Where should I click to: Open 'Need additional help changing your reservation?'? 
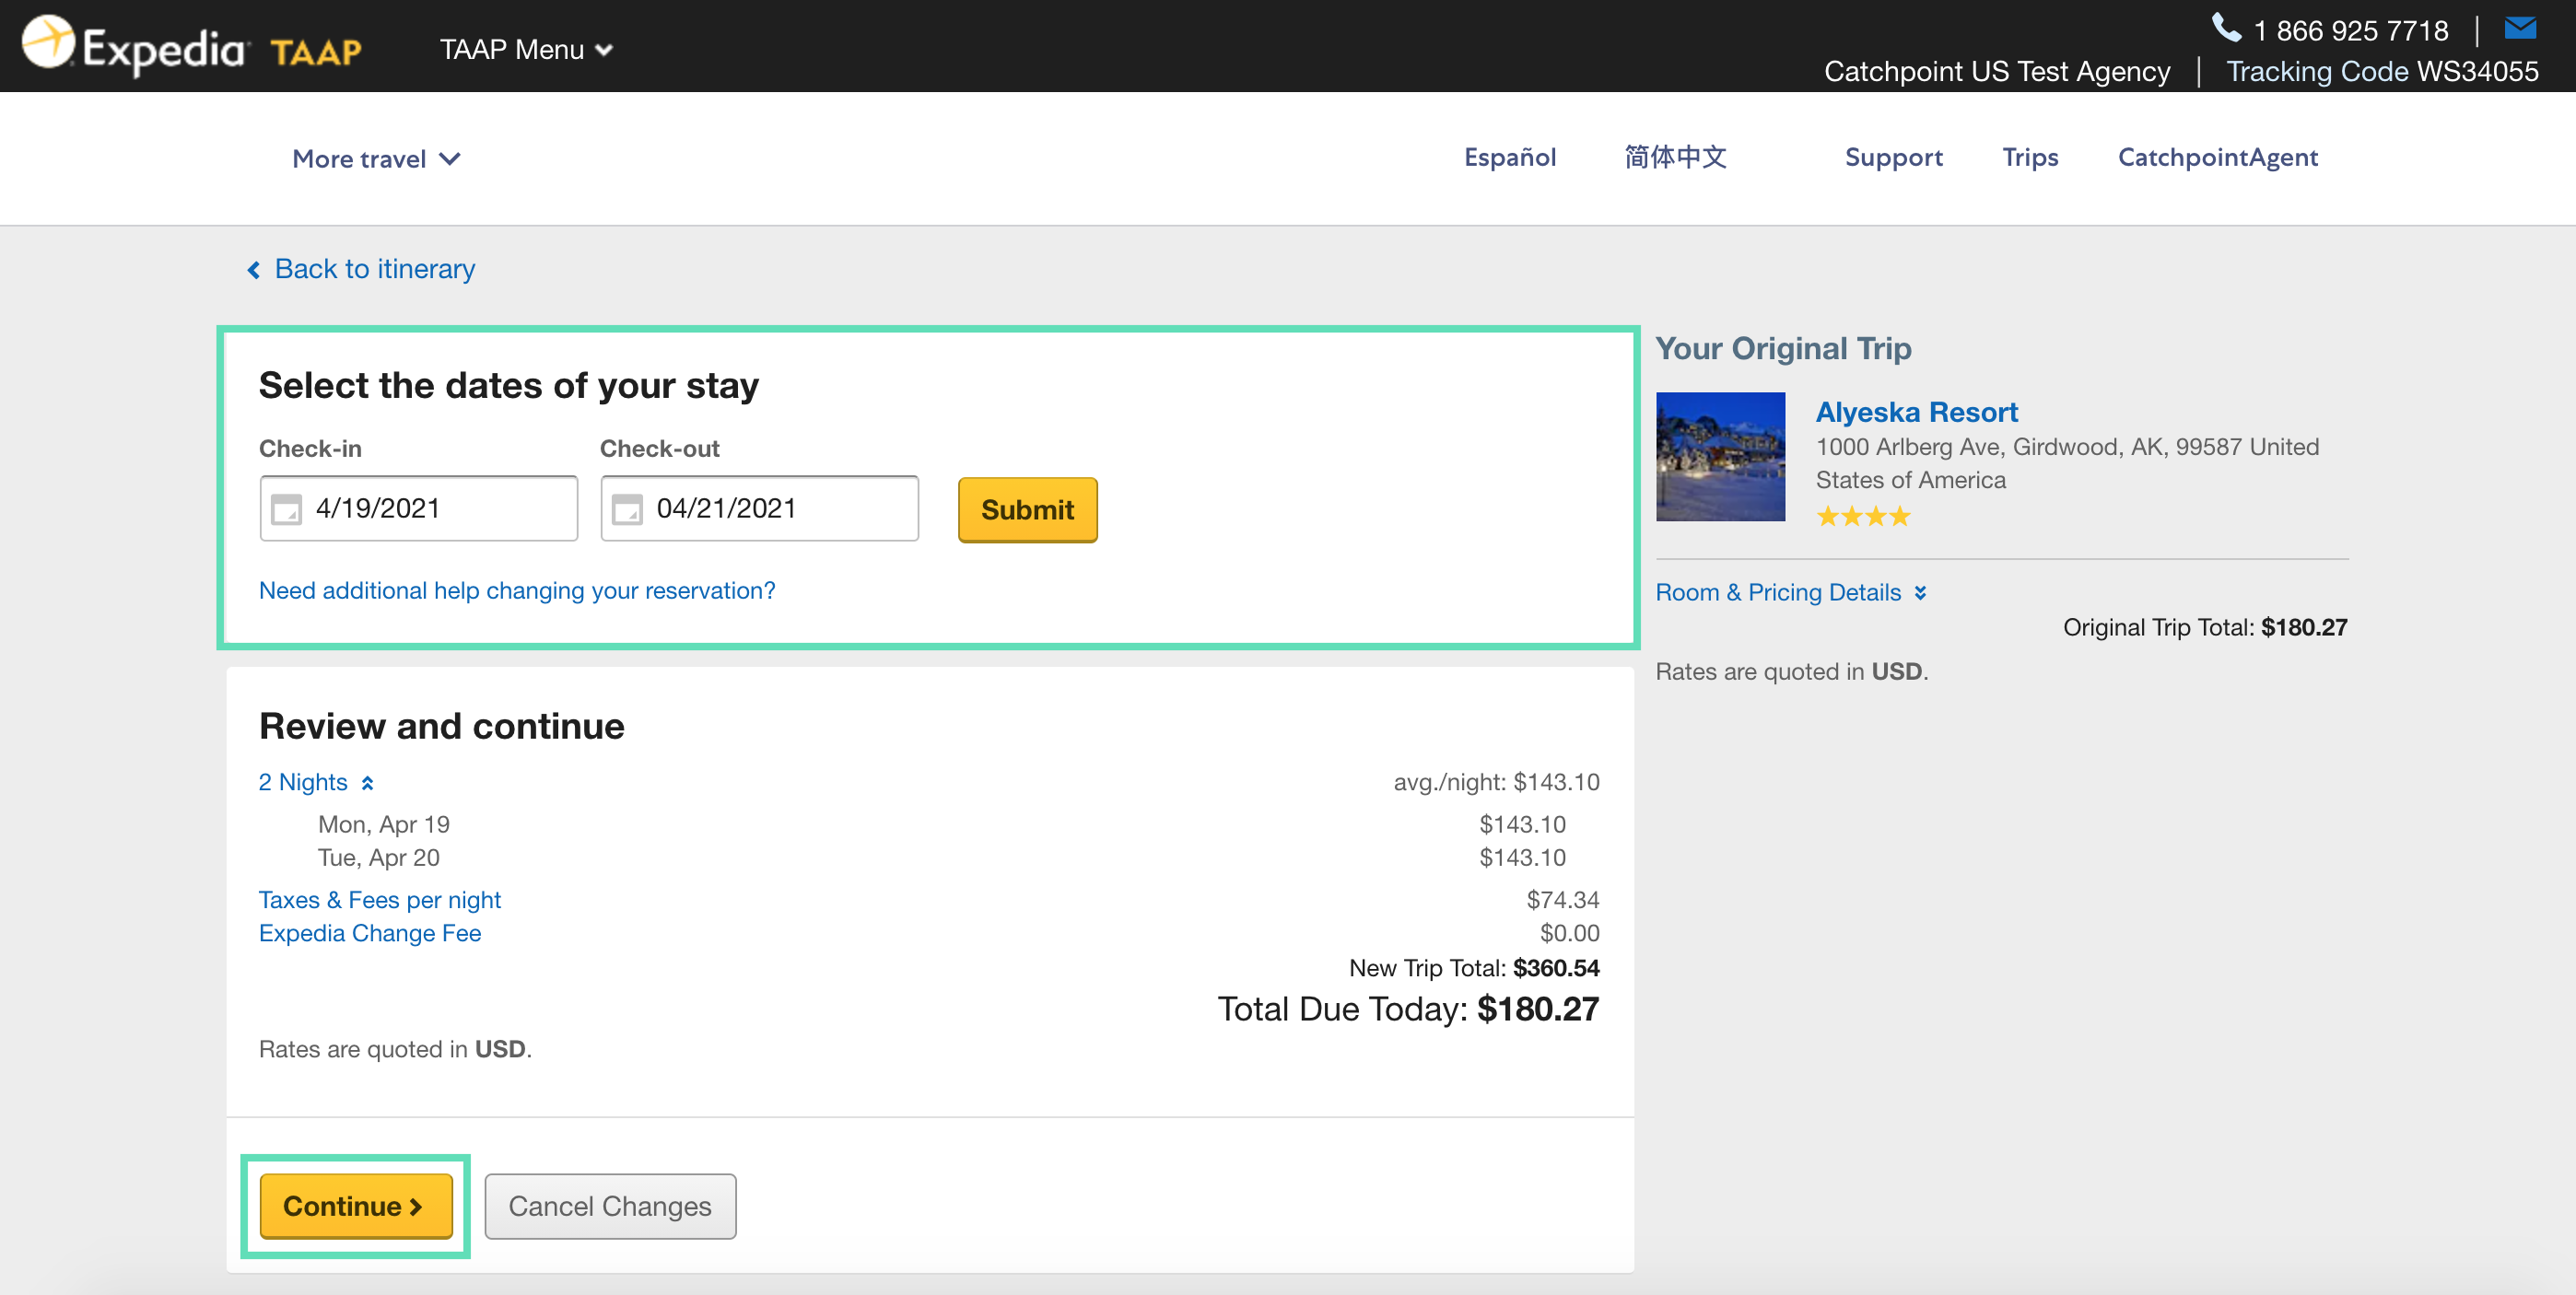click(517, 590)
